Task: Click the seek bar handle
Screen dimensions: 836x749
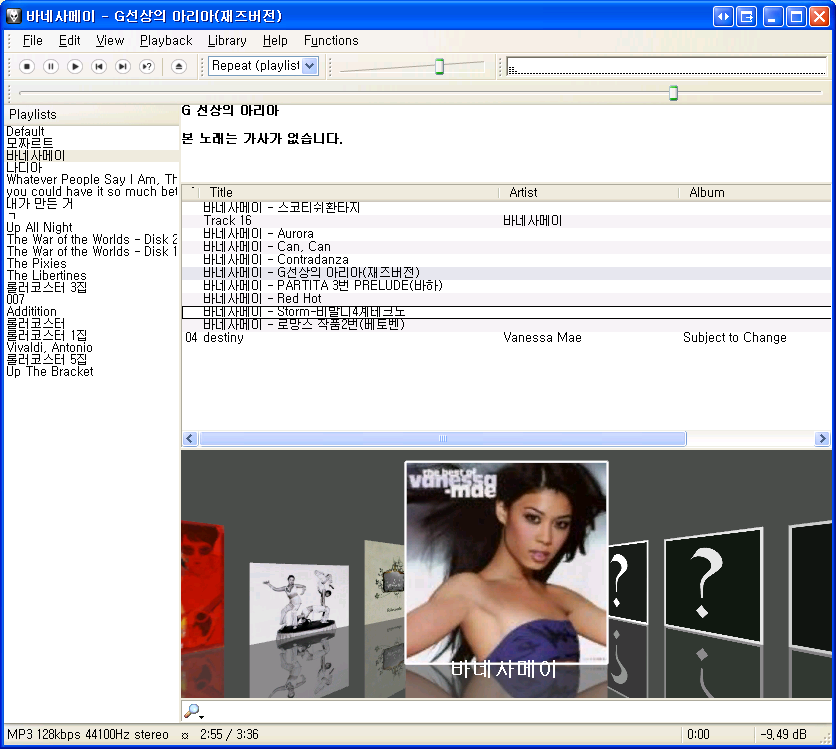Action: [x=673, y=93]
